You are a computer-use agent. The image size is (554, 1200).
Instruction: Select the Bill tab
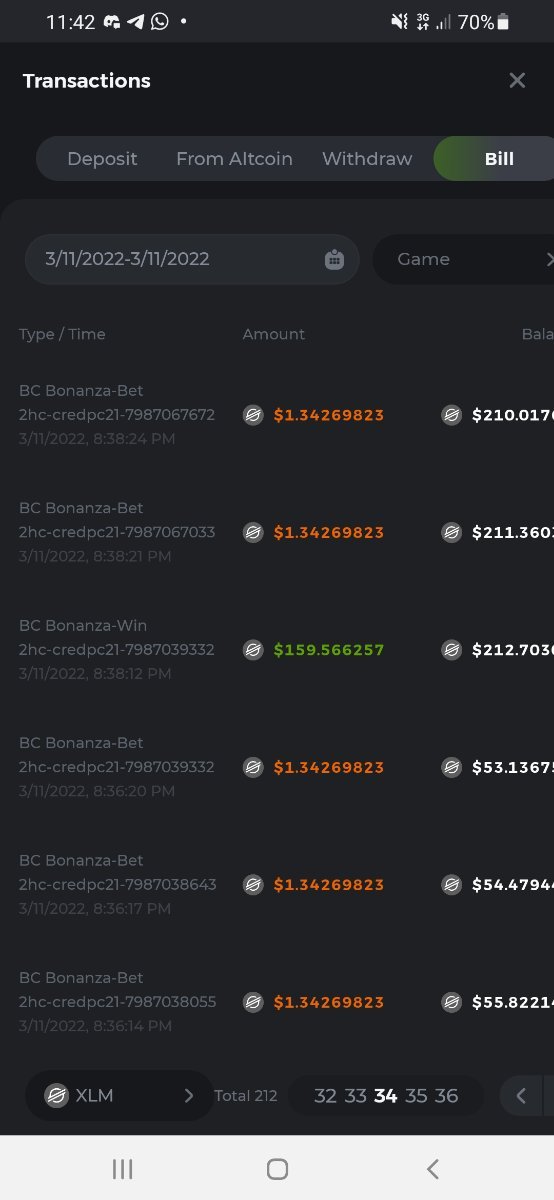click(497, 159)
